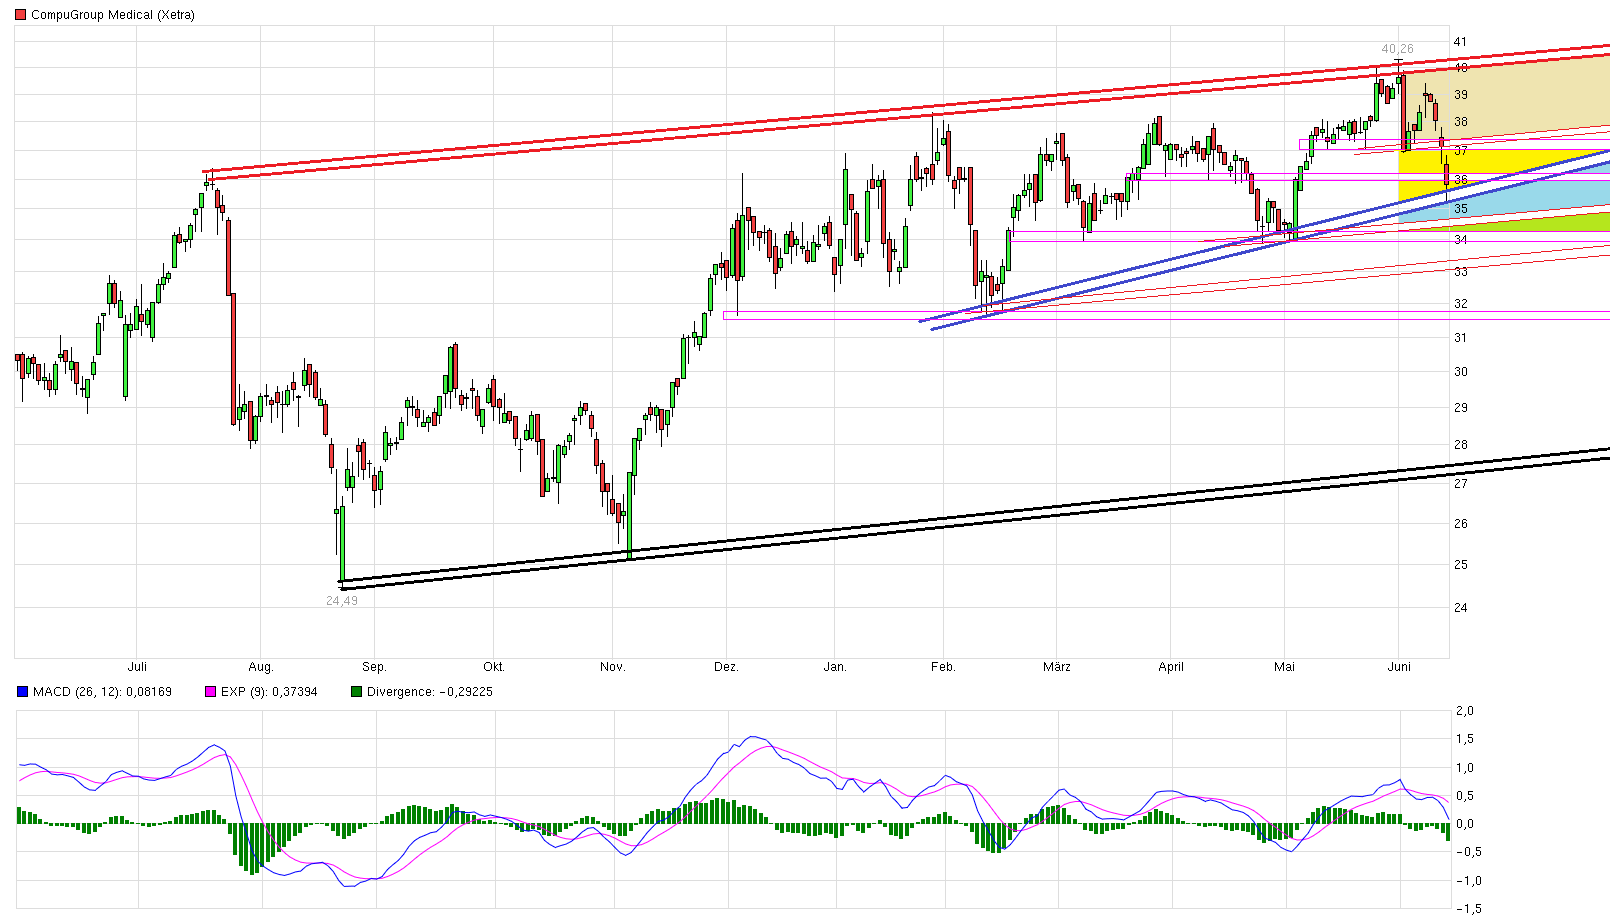This screenshot has width=1610, height=920.
Task: Select the Juli label on time axis
Action: [x=137, y=667]
